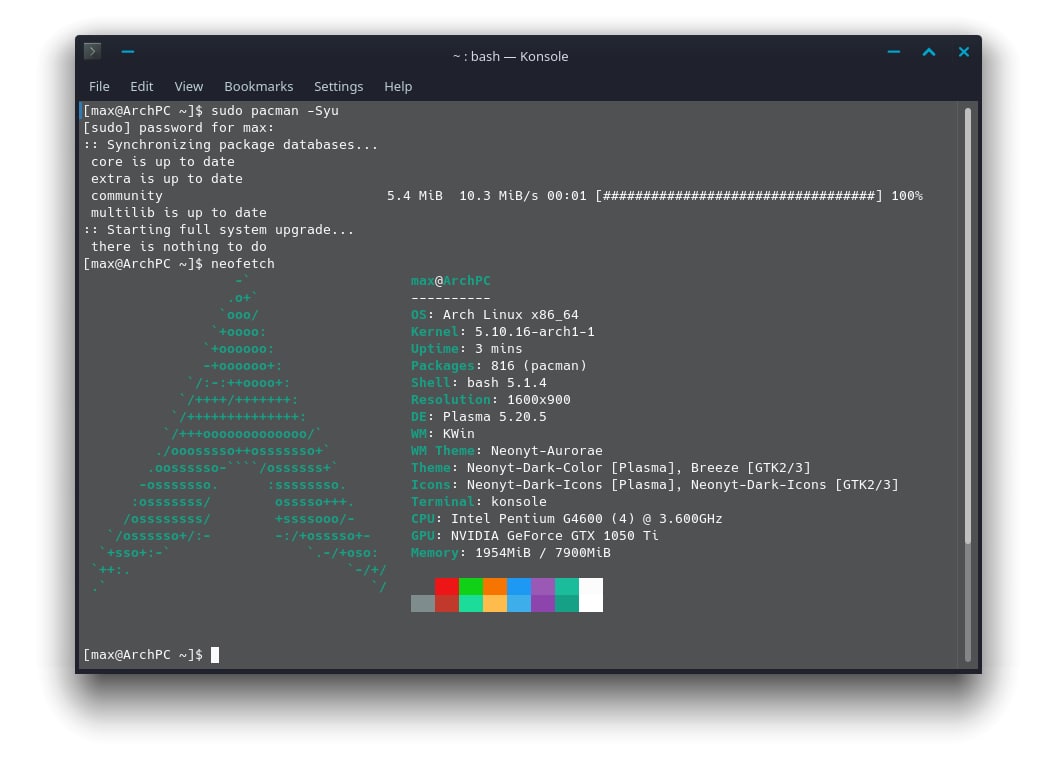1057x759 pixels.
Task: Click the white color block
Action: [x=591, y=595]
